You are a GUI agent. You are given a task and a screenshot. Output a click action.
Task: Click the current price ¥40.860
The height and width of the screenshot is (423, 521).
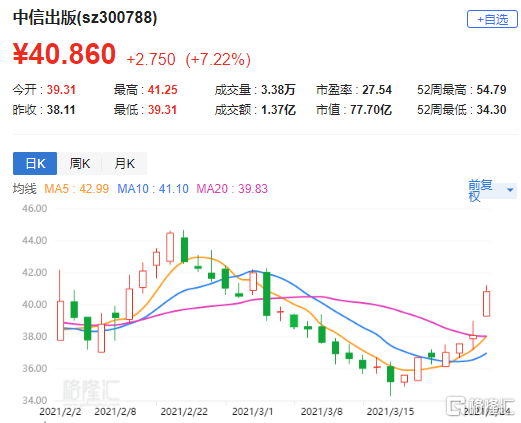[x=64, y=54]
